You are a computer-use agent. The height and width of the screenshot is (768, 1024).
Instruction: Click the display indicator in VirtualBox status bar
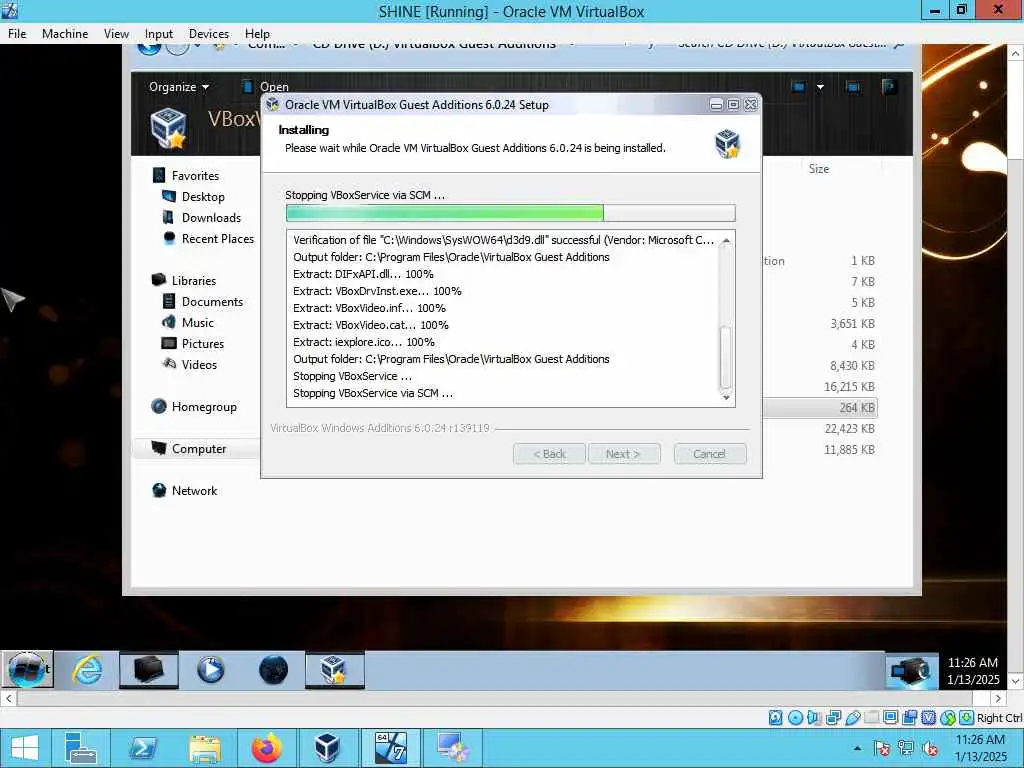pos(890,718)
